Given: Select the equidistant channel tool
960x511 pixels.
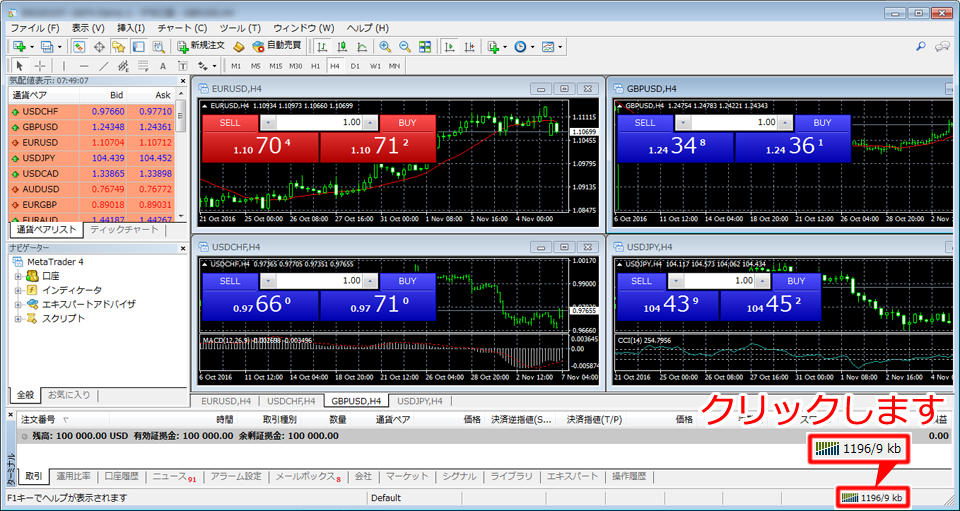Looking at the screenshot, I should click(x=123, y=65).
